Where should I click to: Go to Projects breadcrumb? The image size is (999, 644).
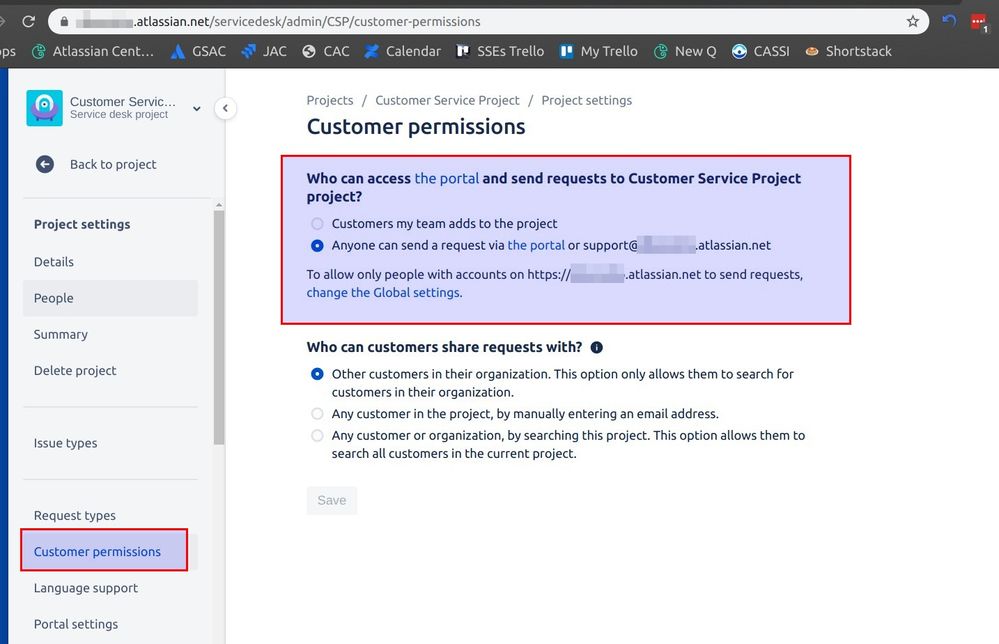coord(329,101)
